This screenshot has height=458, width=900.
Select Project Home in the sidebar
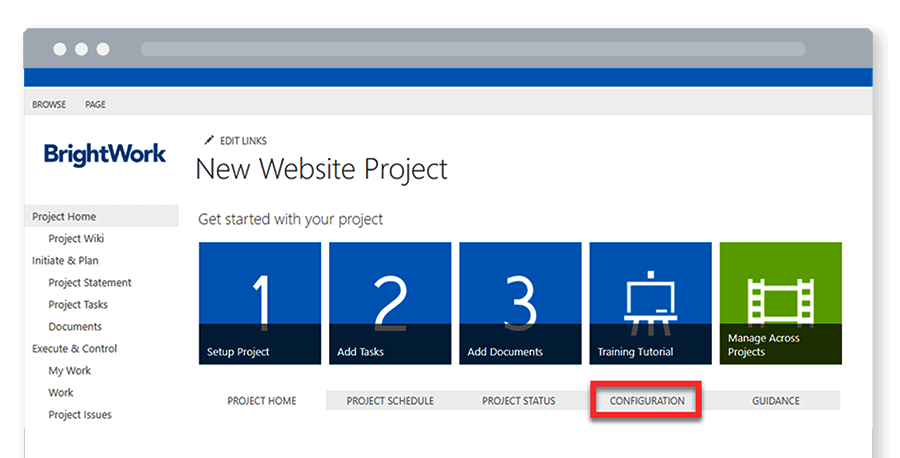[x=64, y=217]
